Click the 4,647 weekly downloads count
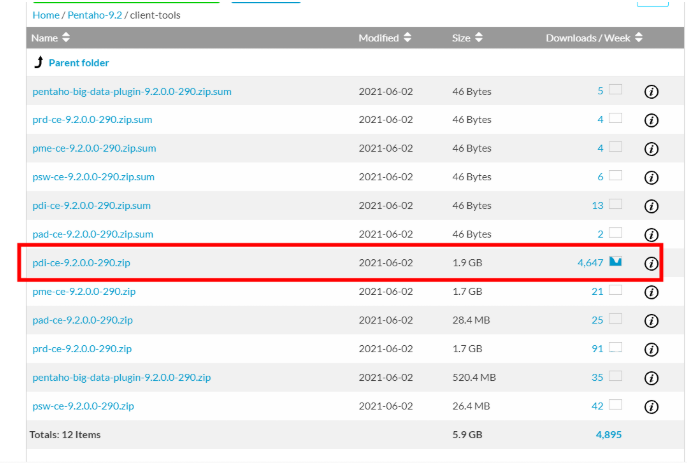This screenshot has width=687, height=469. point(590,263)
